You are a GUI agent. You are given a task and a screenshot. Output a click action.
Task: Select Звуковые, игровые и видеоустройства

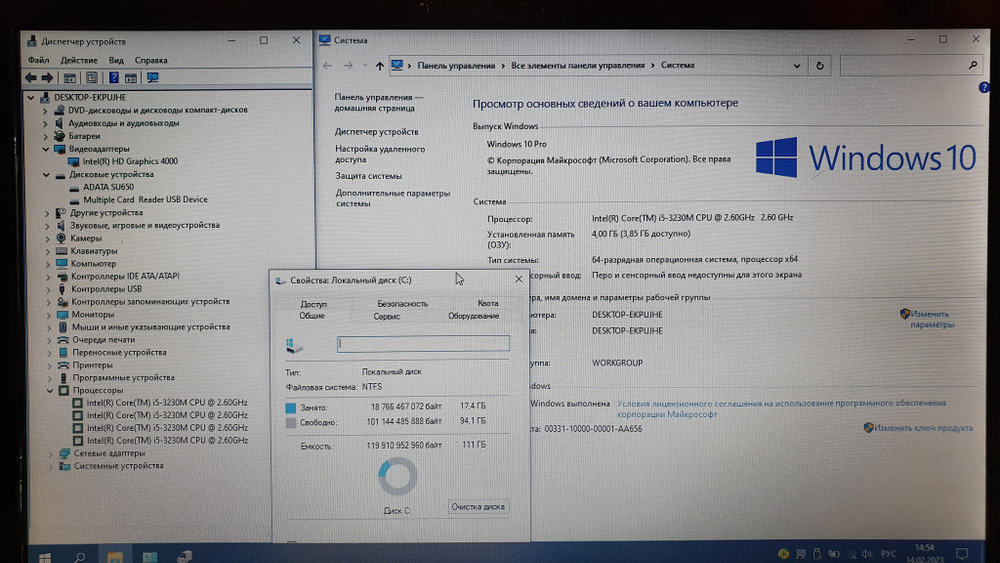pos(145,225)
